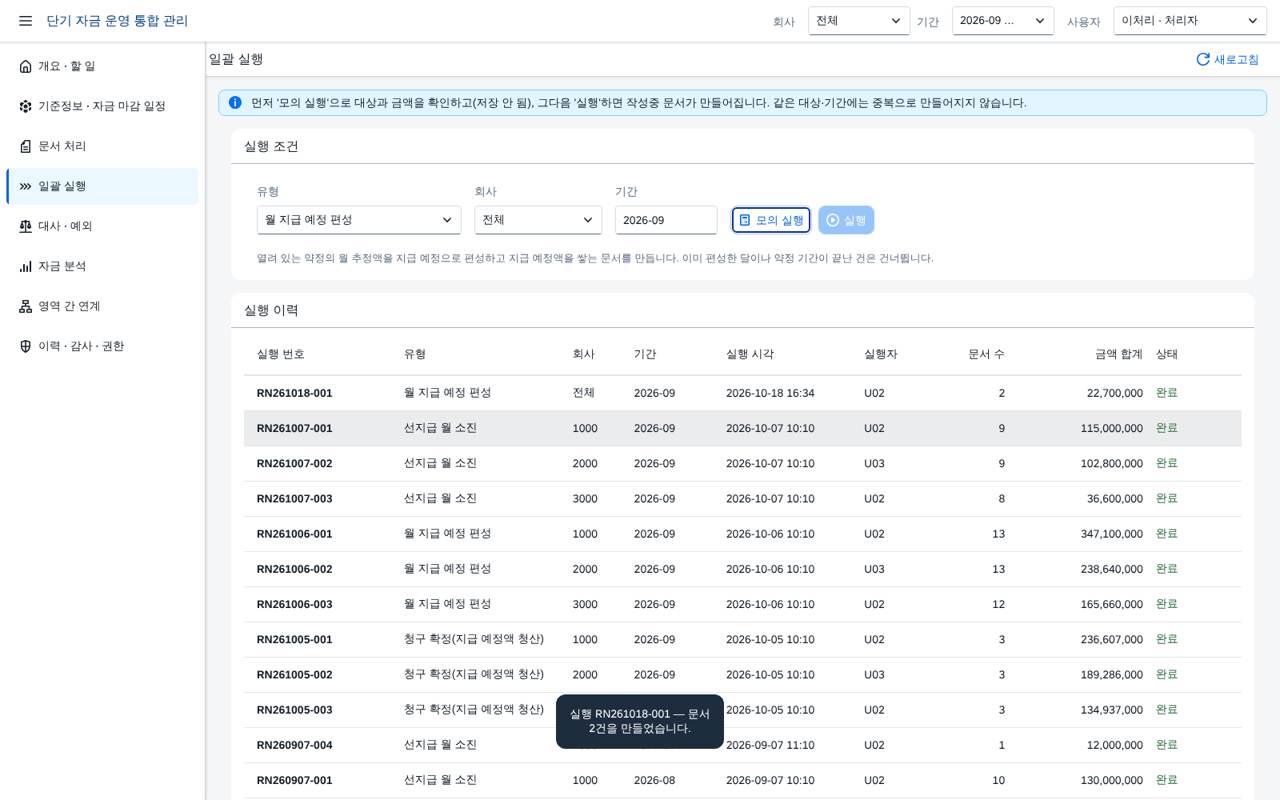Click the document icon beside 문서 처리
This screenshot has width=1280, height=800.
click(25, 146)
